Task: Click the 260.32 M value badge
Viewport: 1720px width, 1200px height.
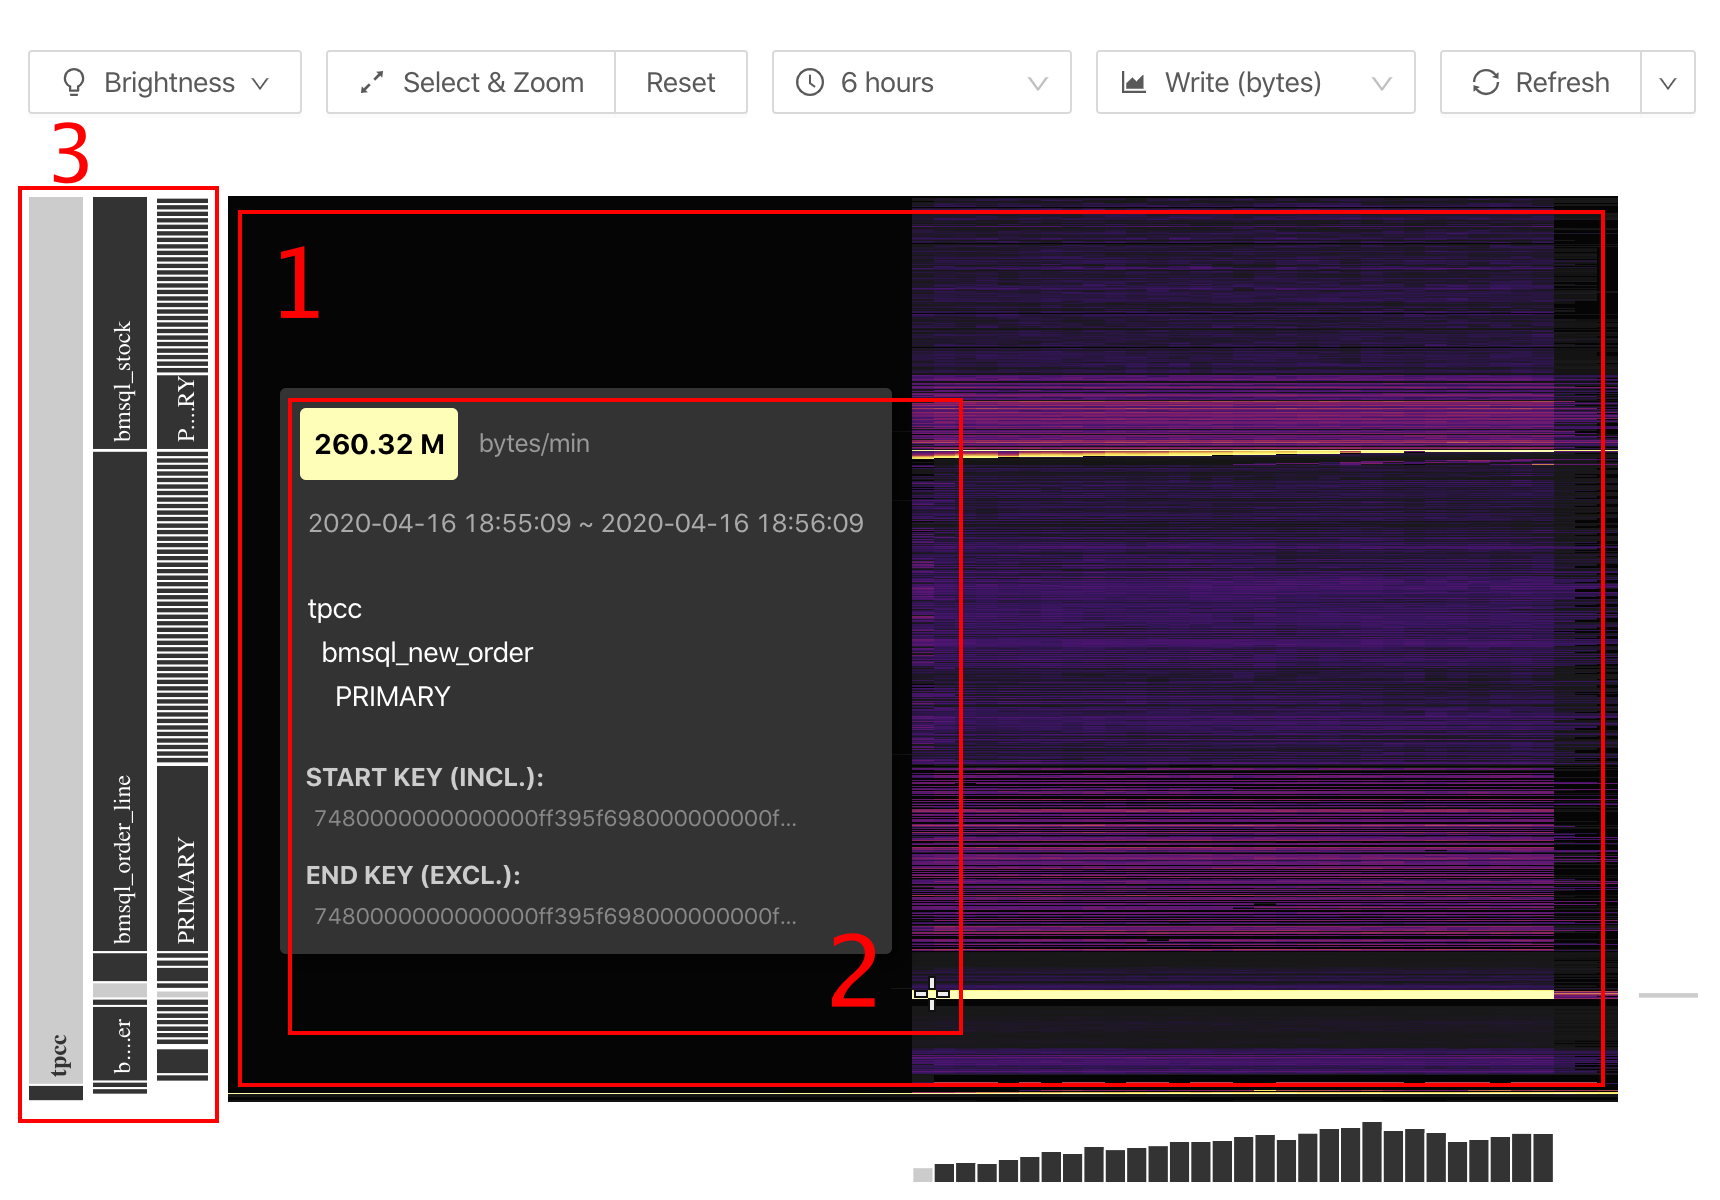Action: point(379,444)
